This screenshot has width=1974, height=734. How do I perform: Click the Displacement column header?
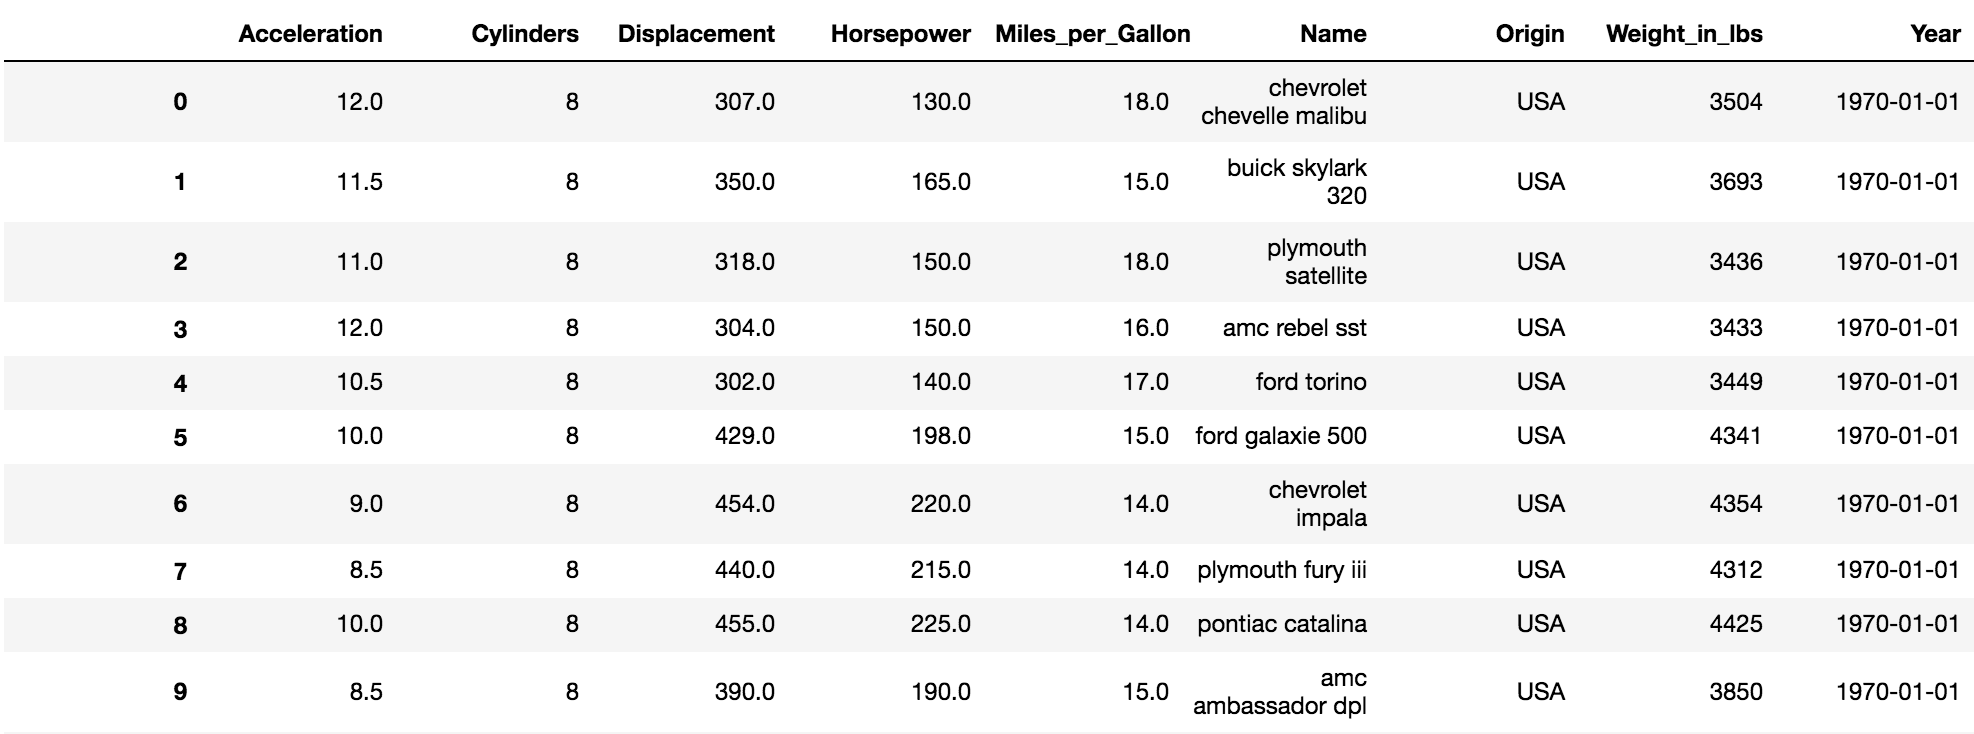pyautogui.click(x=696, y=34)
